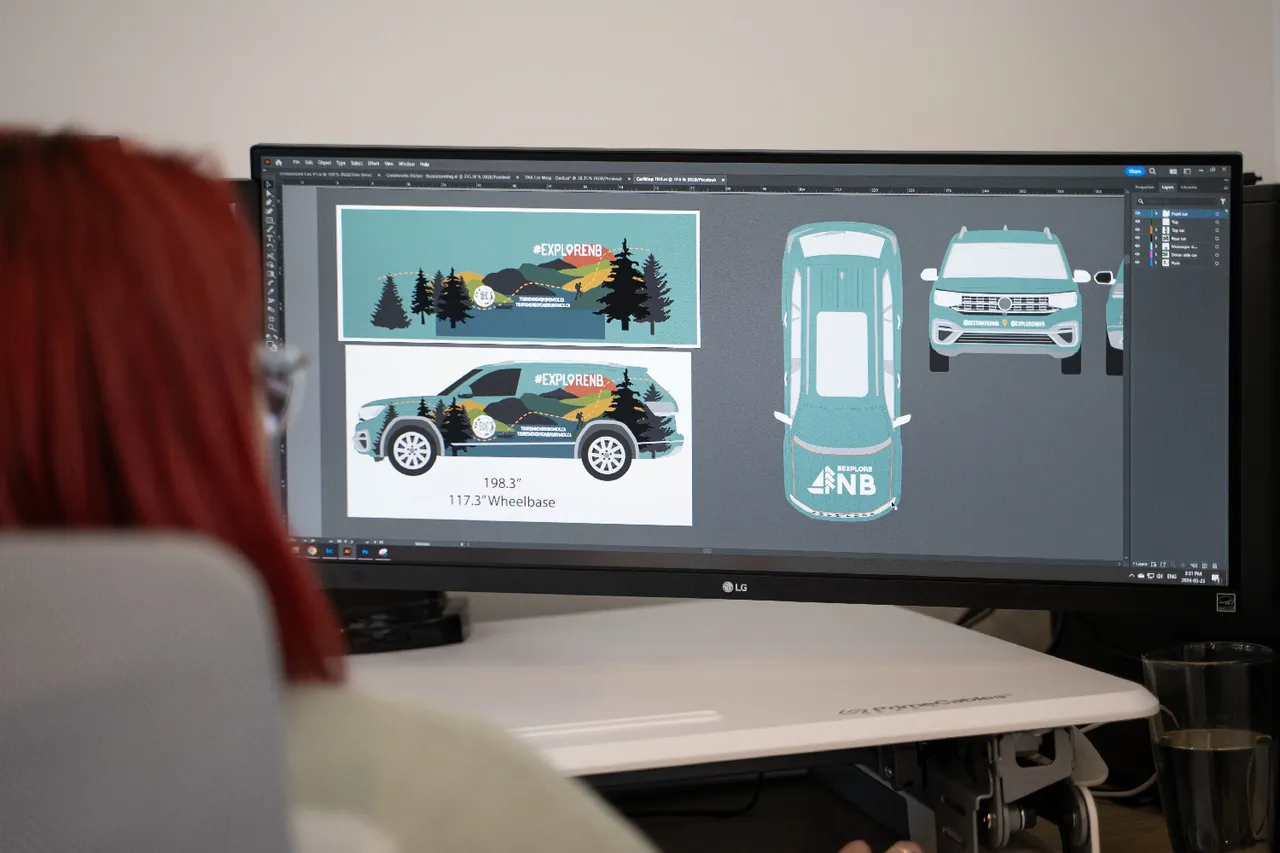Viewport: 1280px width, 853px height.
Task: Open the Object menu
Action: pos(325,163)
